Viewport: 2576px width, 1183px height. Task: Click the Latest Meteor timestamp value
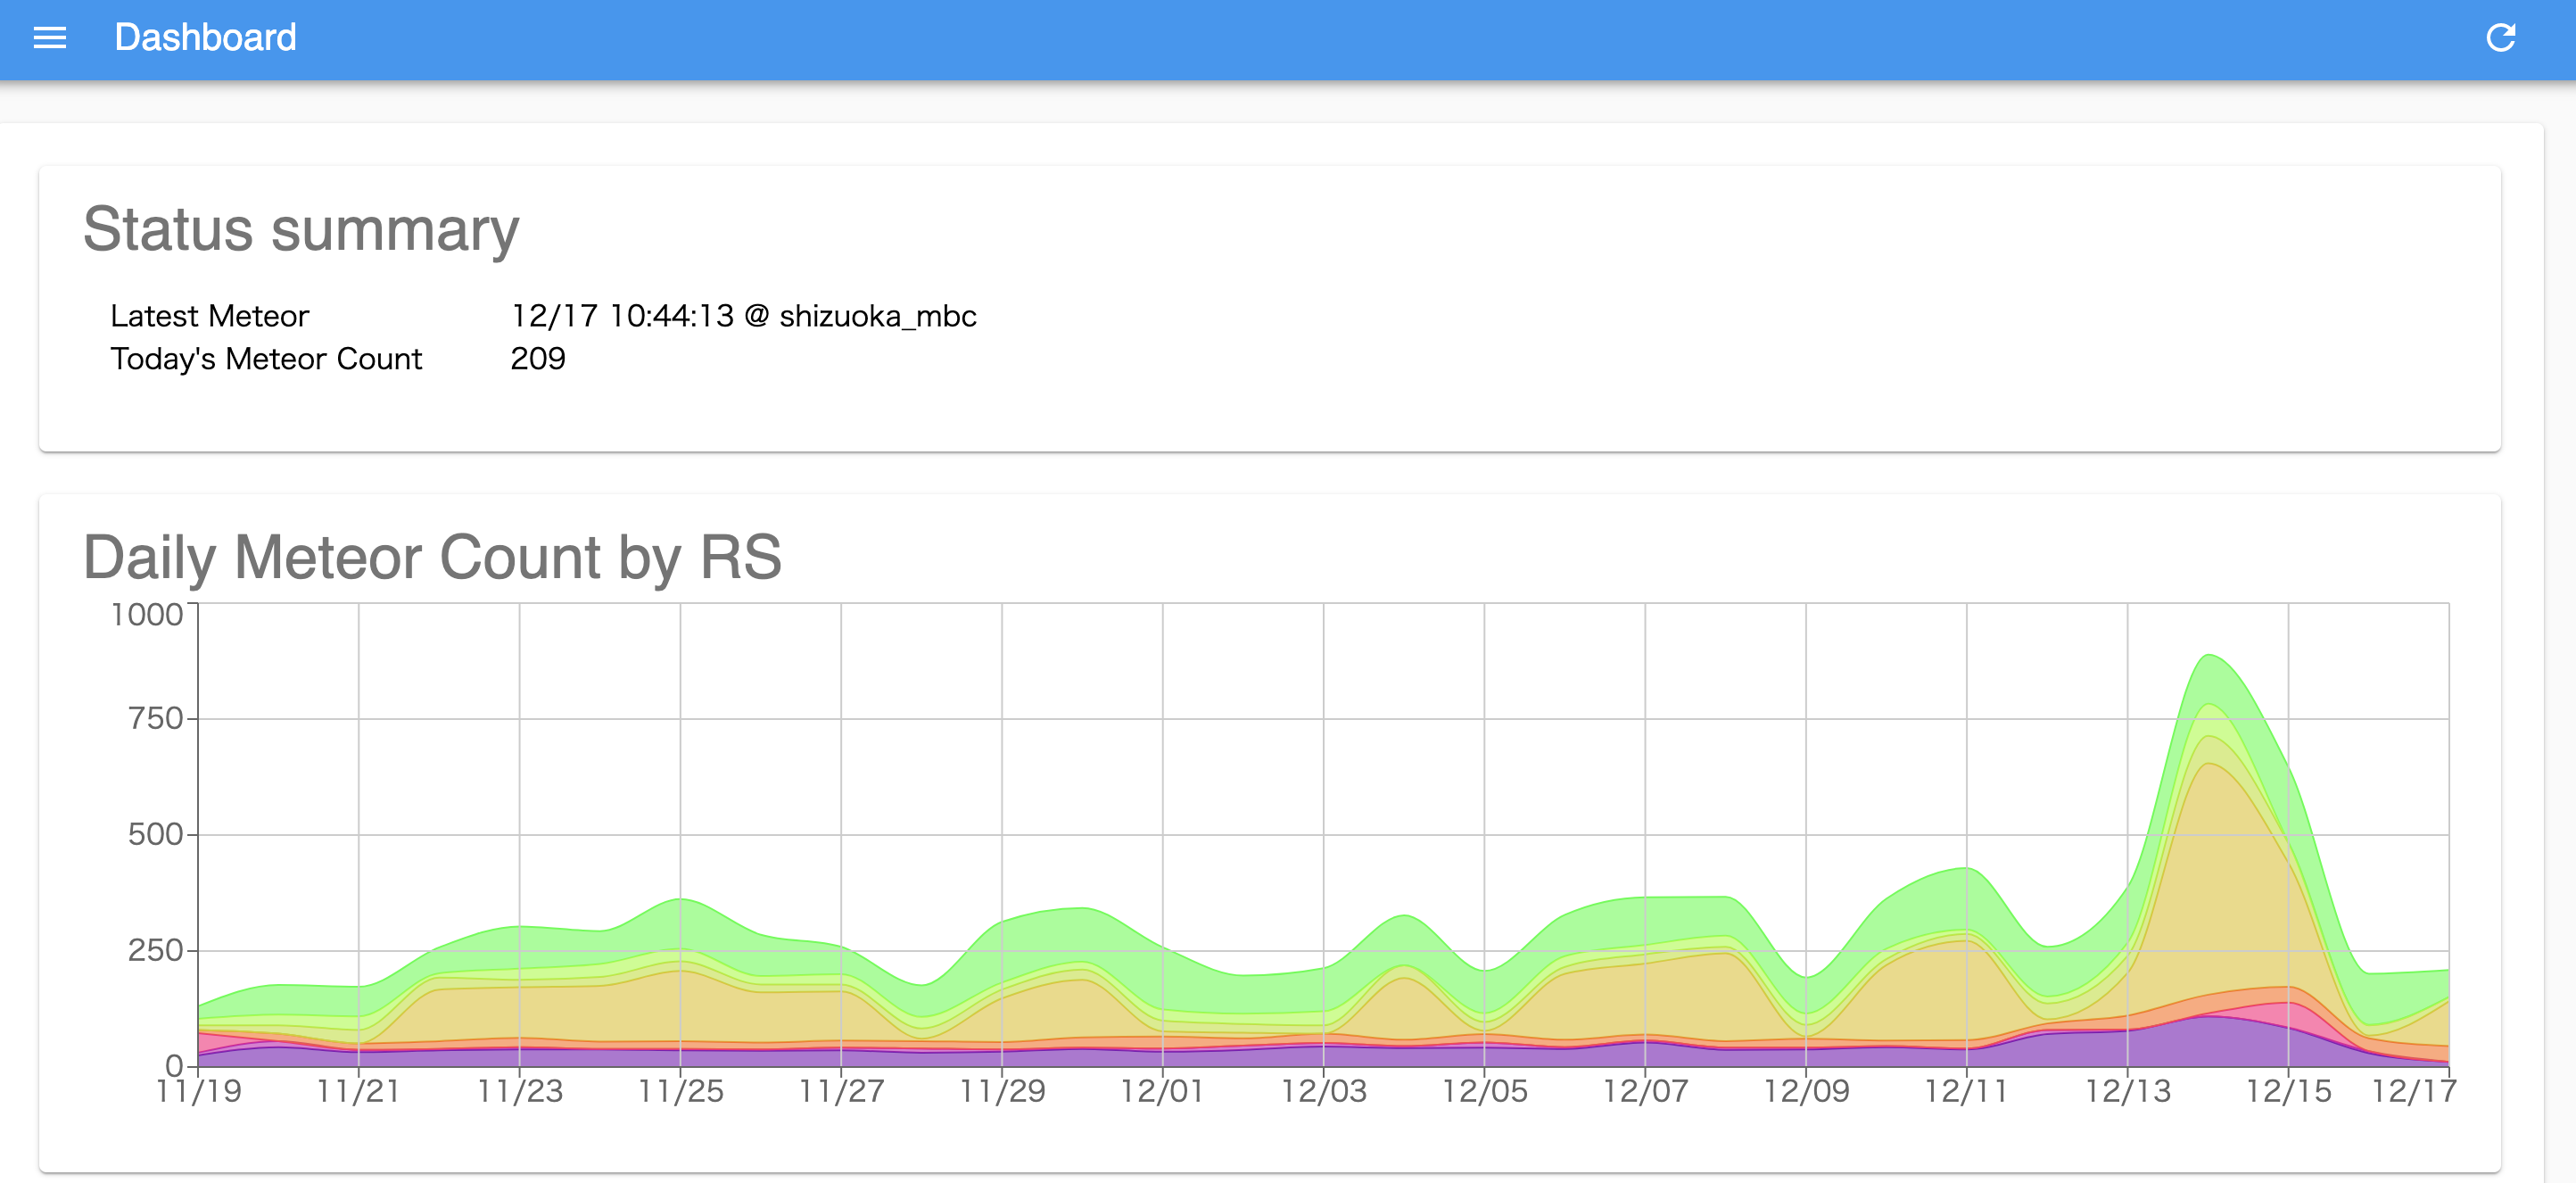coord(743,316)
